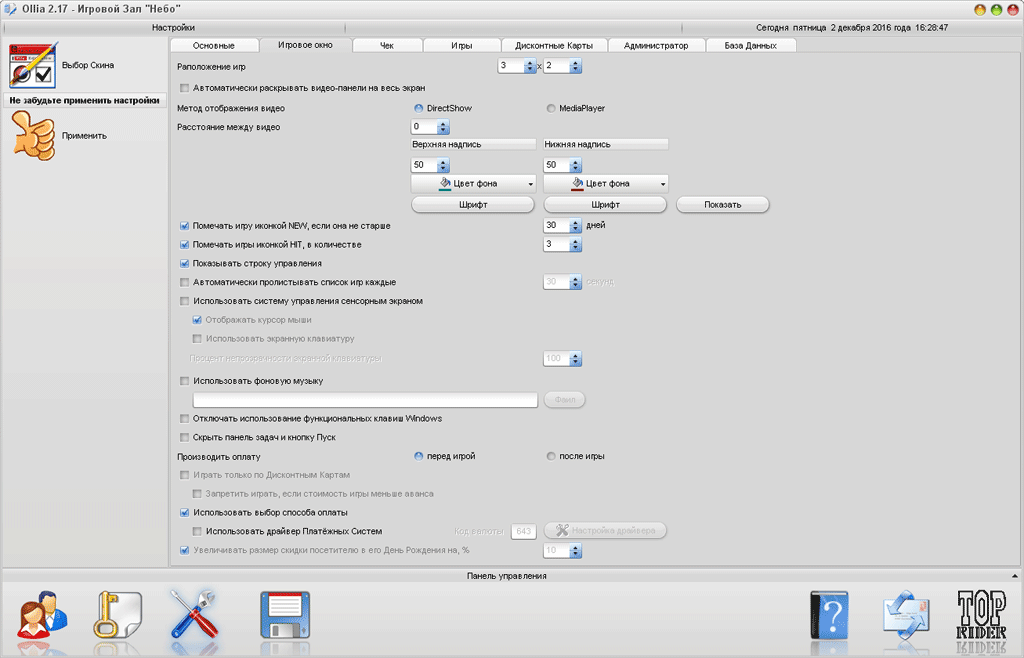The image size is (1024, 658).
Task: Select DirectShow video display method
Action: pyautogui.click(x=419, y=108)
